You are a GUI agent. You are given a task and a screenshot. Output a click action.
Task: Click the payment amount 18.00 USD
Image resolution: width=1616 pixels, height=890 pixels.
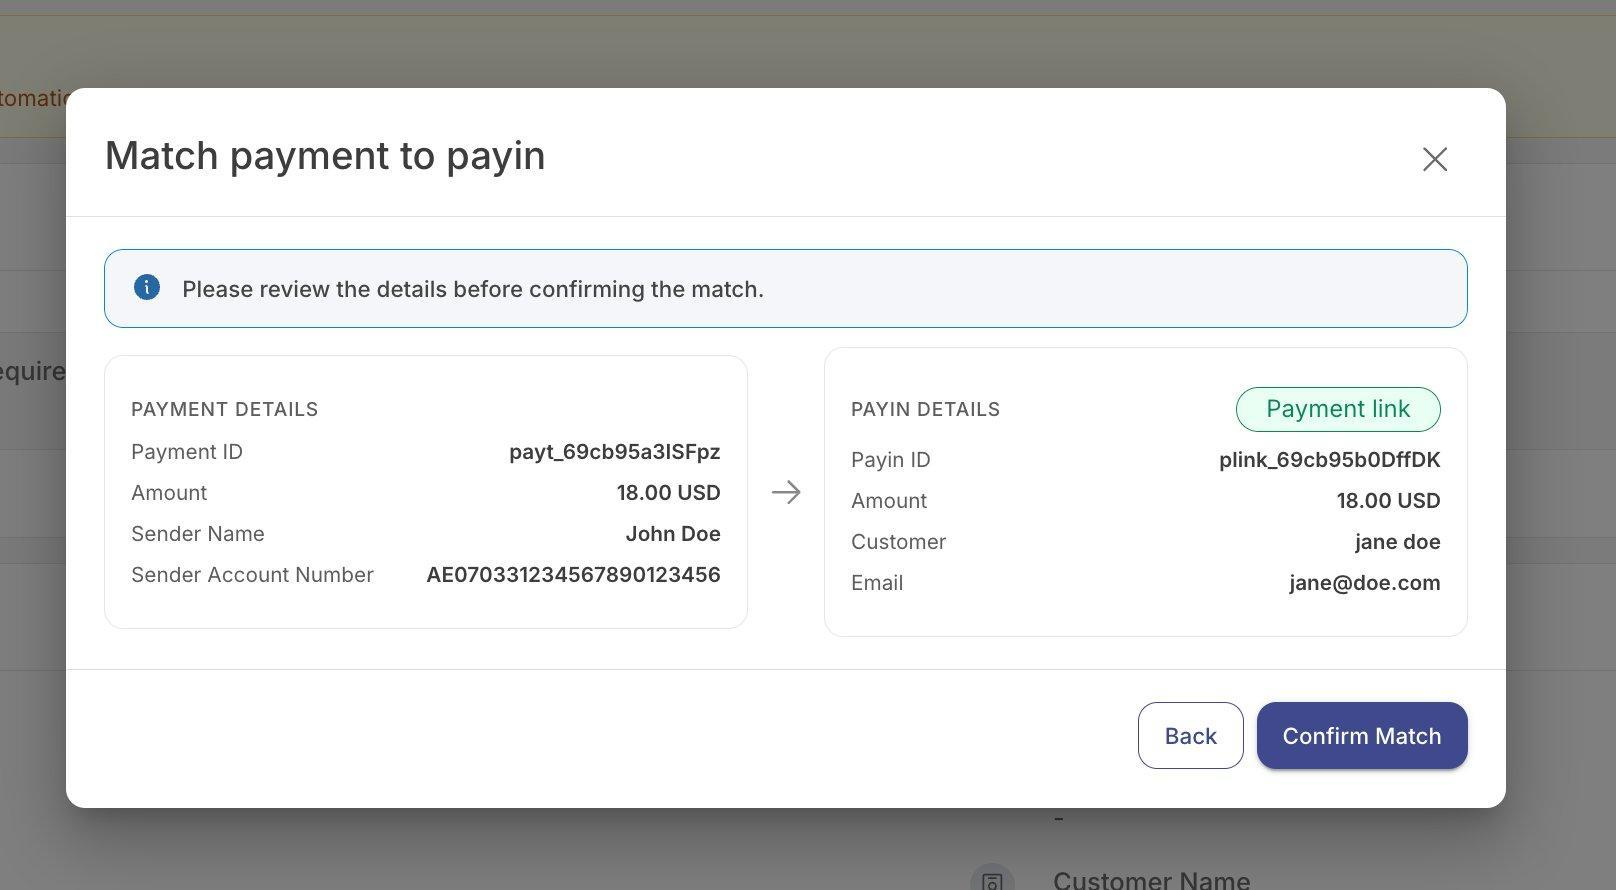[x=668, y=493]
